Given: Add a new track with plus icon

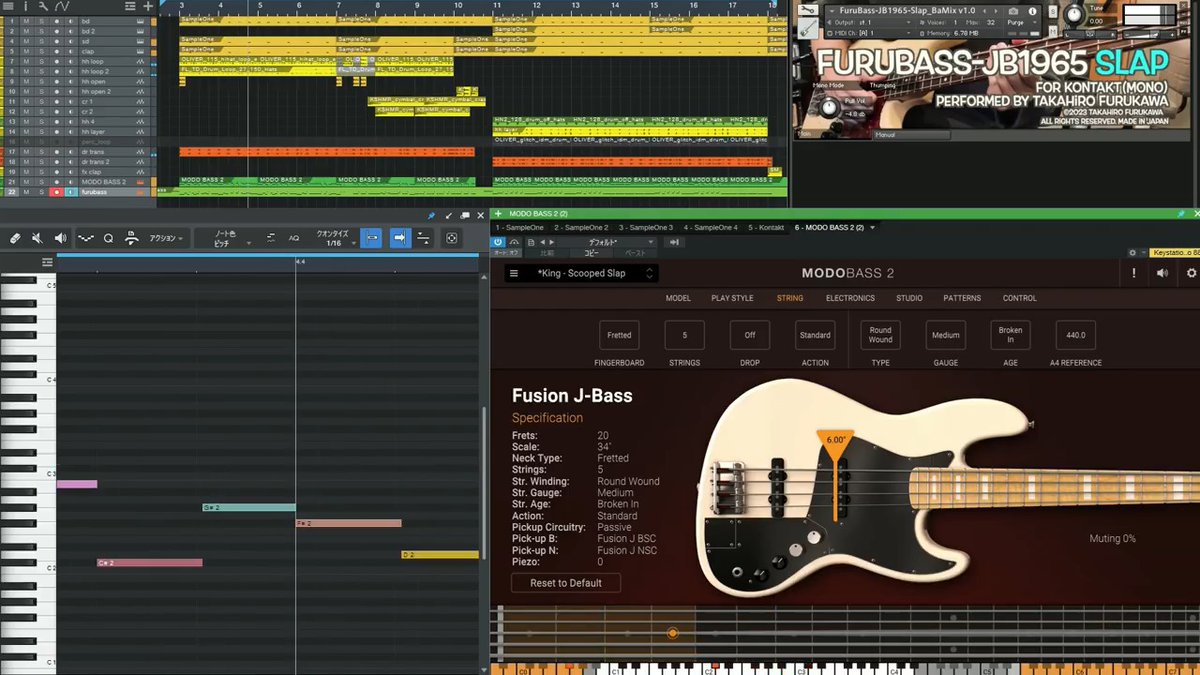Looking at the screenshot, I should [148, 6].
